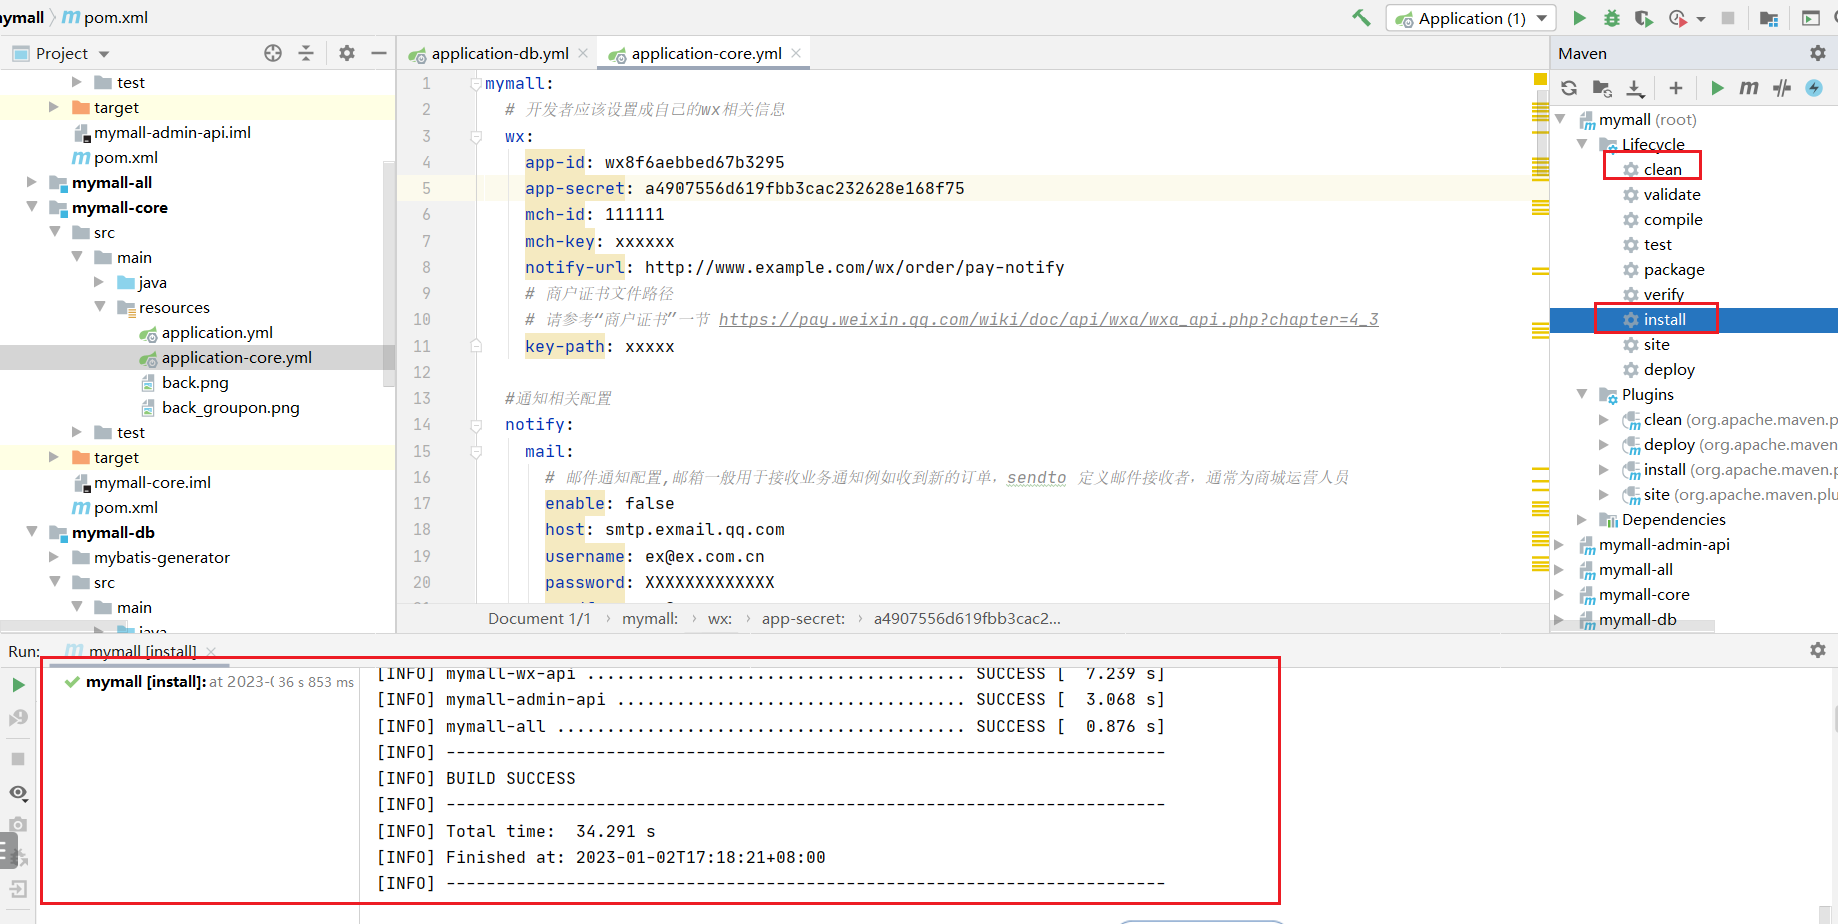This screenshot has height=924, width=1838.
Task: Select mymall [install] result in run tree
Action: [x=208, y=682]
